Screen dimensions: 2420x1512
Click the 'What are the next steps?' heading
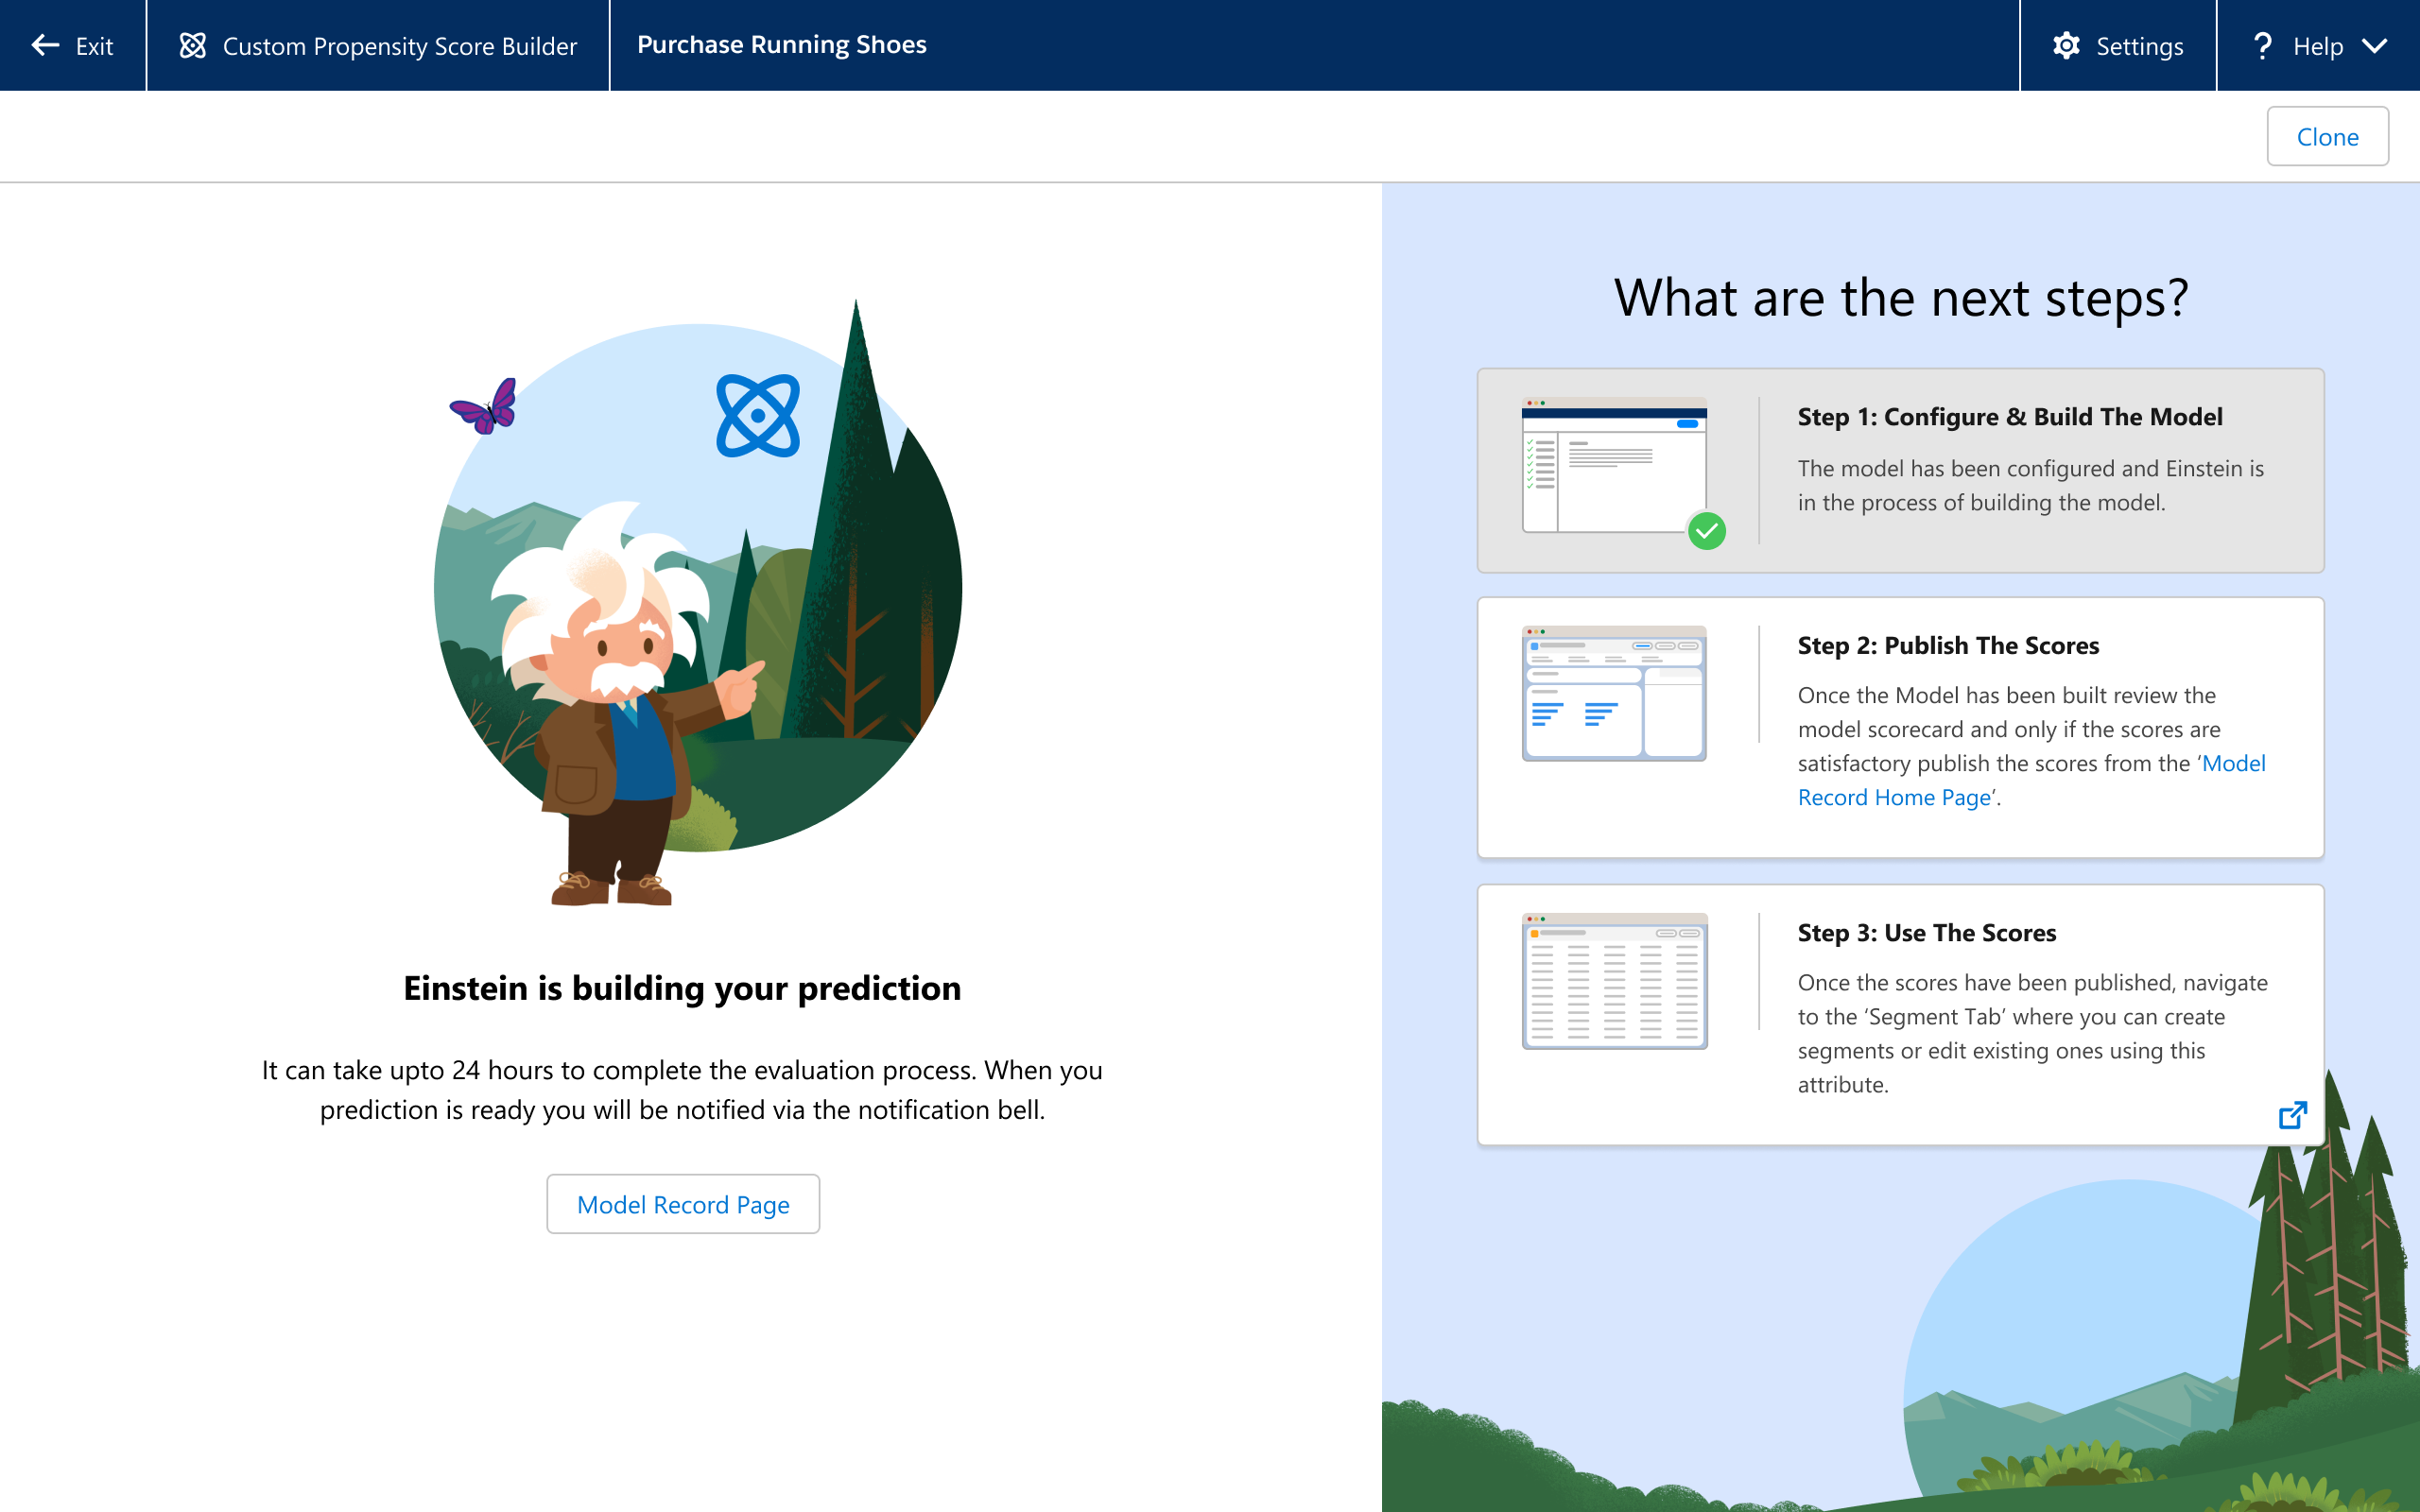pyautogui.click(x=1901, y=298)
